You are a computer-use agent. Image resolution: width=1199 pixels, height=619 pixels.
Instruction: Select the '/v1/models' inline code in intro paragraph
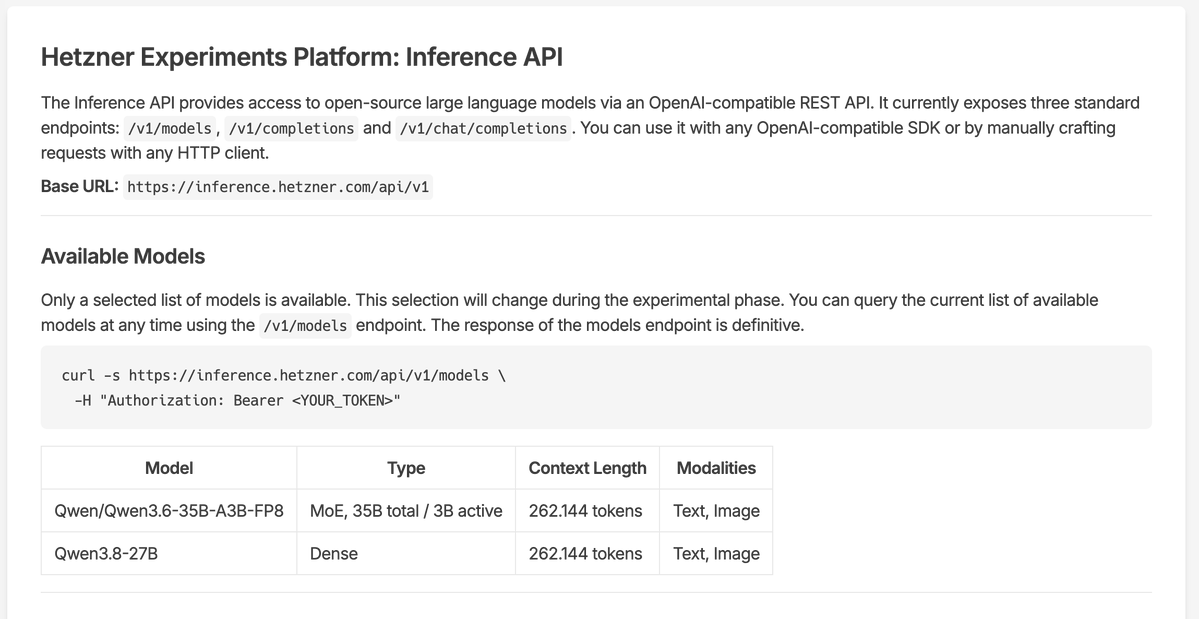point(170,128)
